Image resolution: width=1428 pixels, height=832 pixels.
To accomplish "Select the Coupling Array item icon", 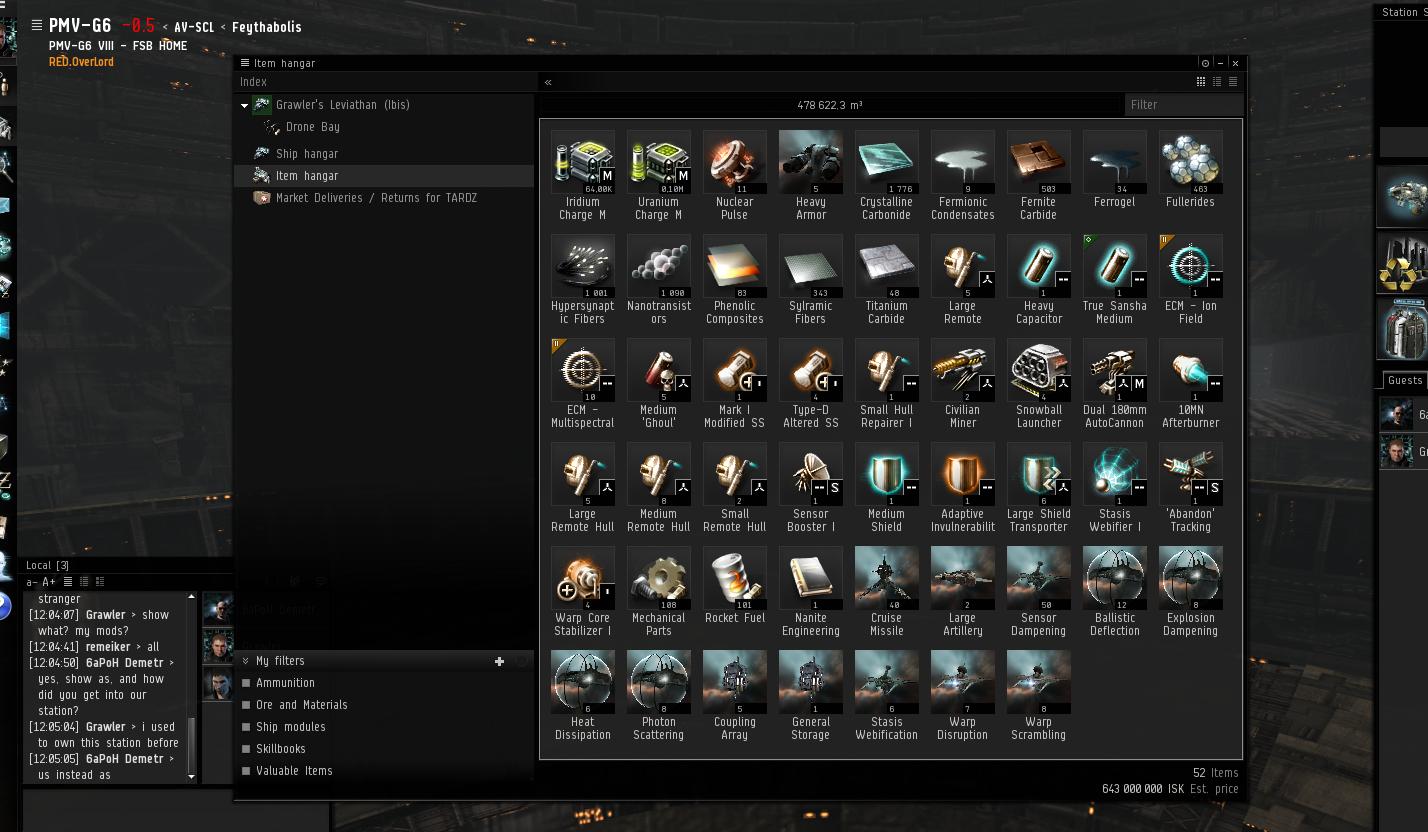I will [734, 682].
